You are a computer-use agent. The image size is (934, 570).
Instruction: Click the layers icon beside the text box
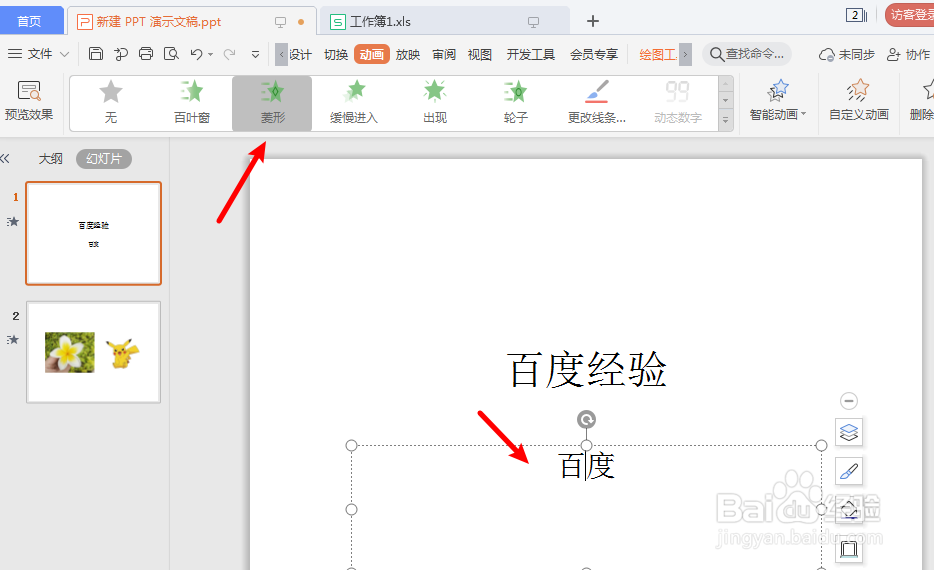click(849, 432)
